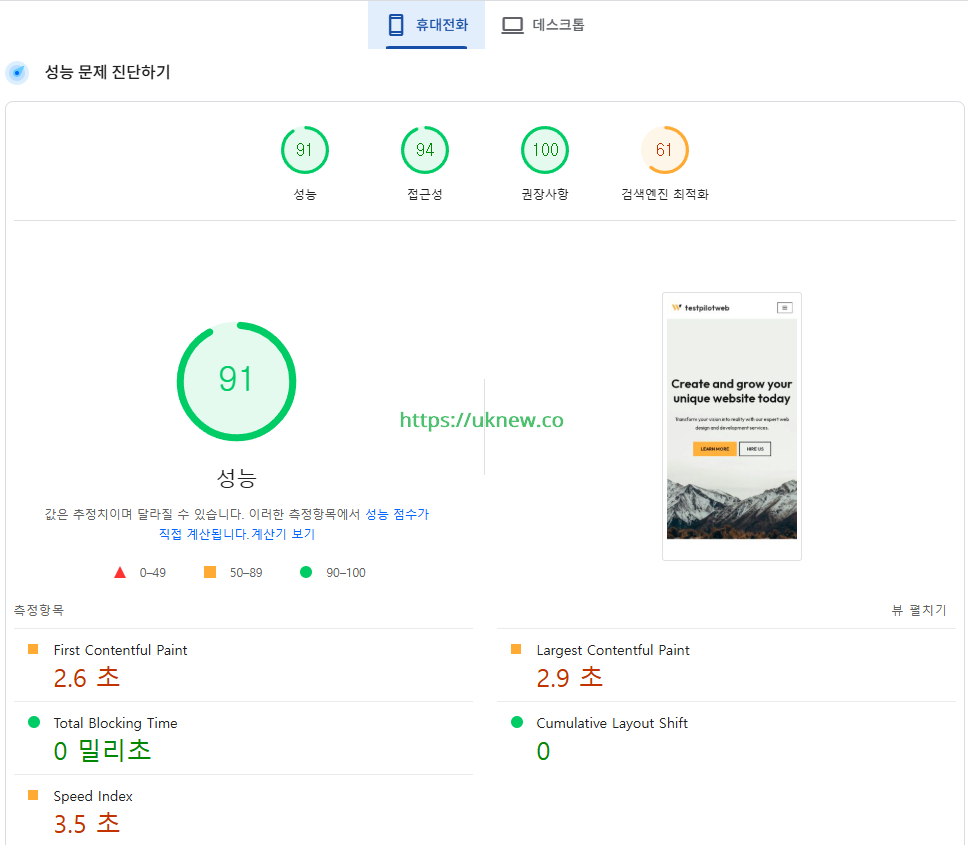Switch to the 데스크톱 tab
Screen dimensions: 968x845
click(x=543, y=25)
